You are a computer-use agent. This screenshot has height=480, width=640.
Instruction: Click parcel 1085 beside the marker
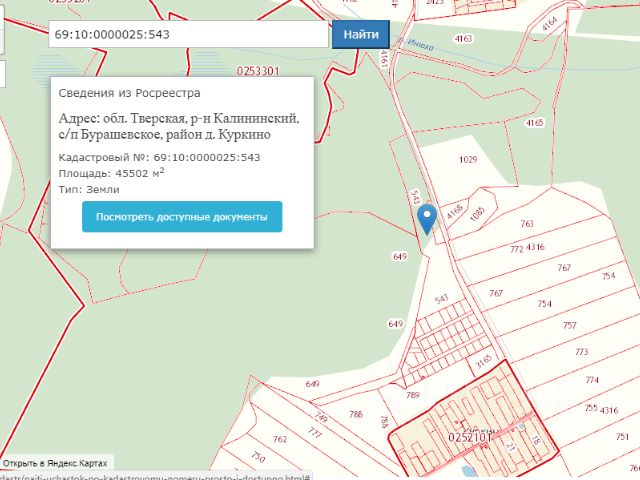pyautogui.click(x=476, y=211)
